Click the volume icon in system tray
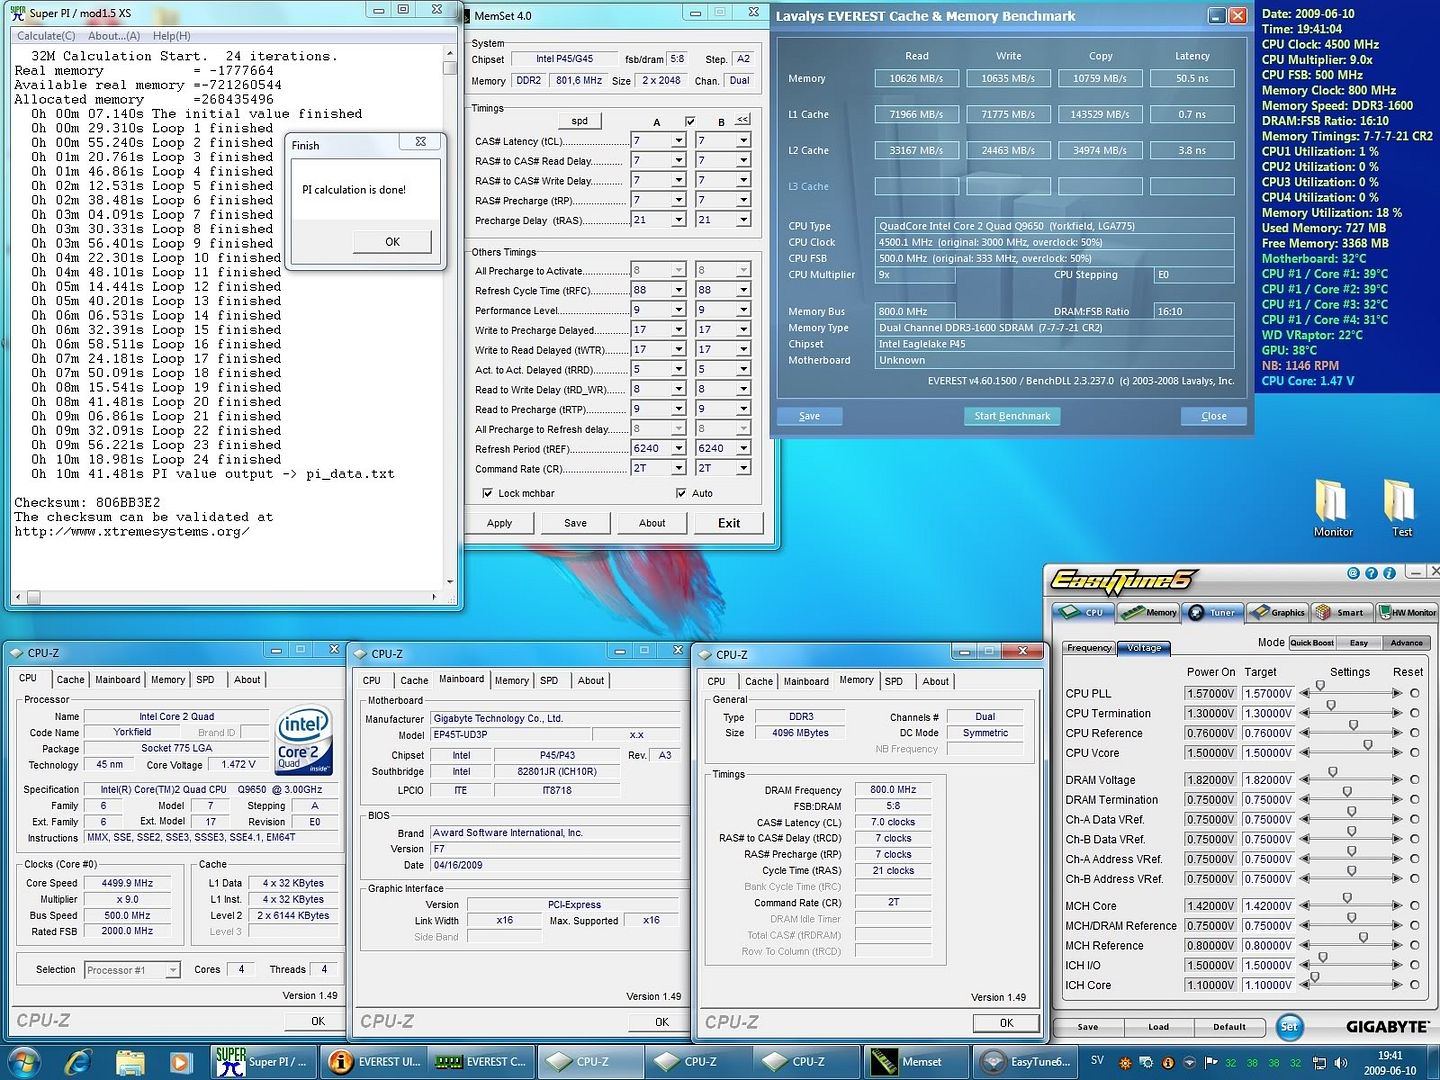1440x1080 pixels. 1341,1063
